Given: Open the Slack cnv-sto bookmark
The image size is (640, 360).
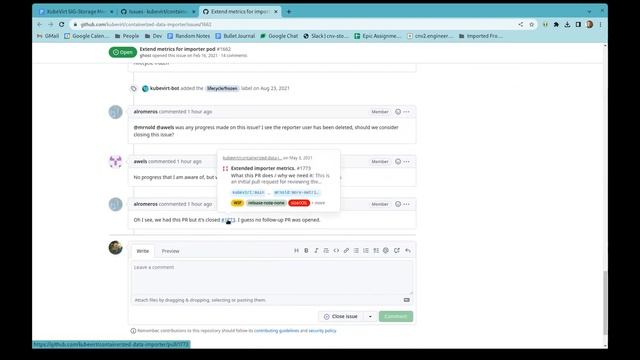Looking at the screenshot, I should pyautogui.click(x=326, y=36).
